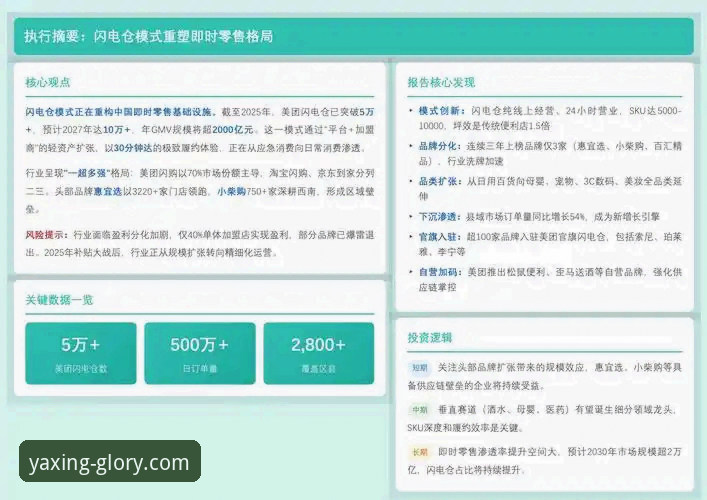Click "美团推出松鼠便利、歪马送酒等自营品牌" text
Screen dimensions: 707x500
coord(555,272)
